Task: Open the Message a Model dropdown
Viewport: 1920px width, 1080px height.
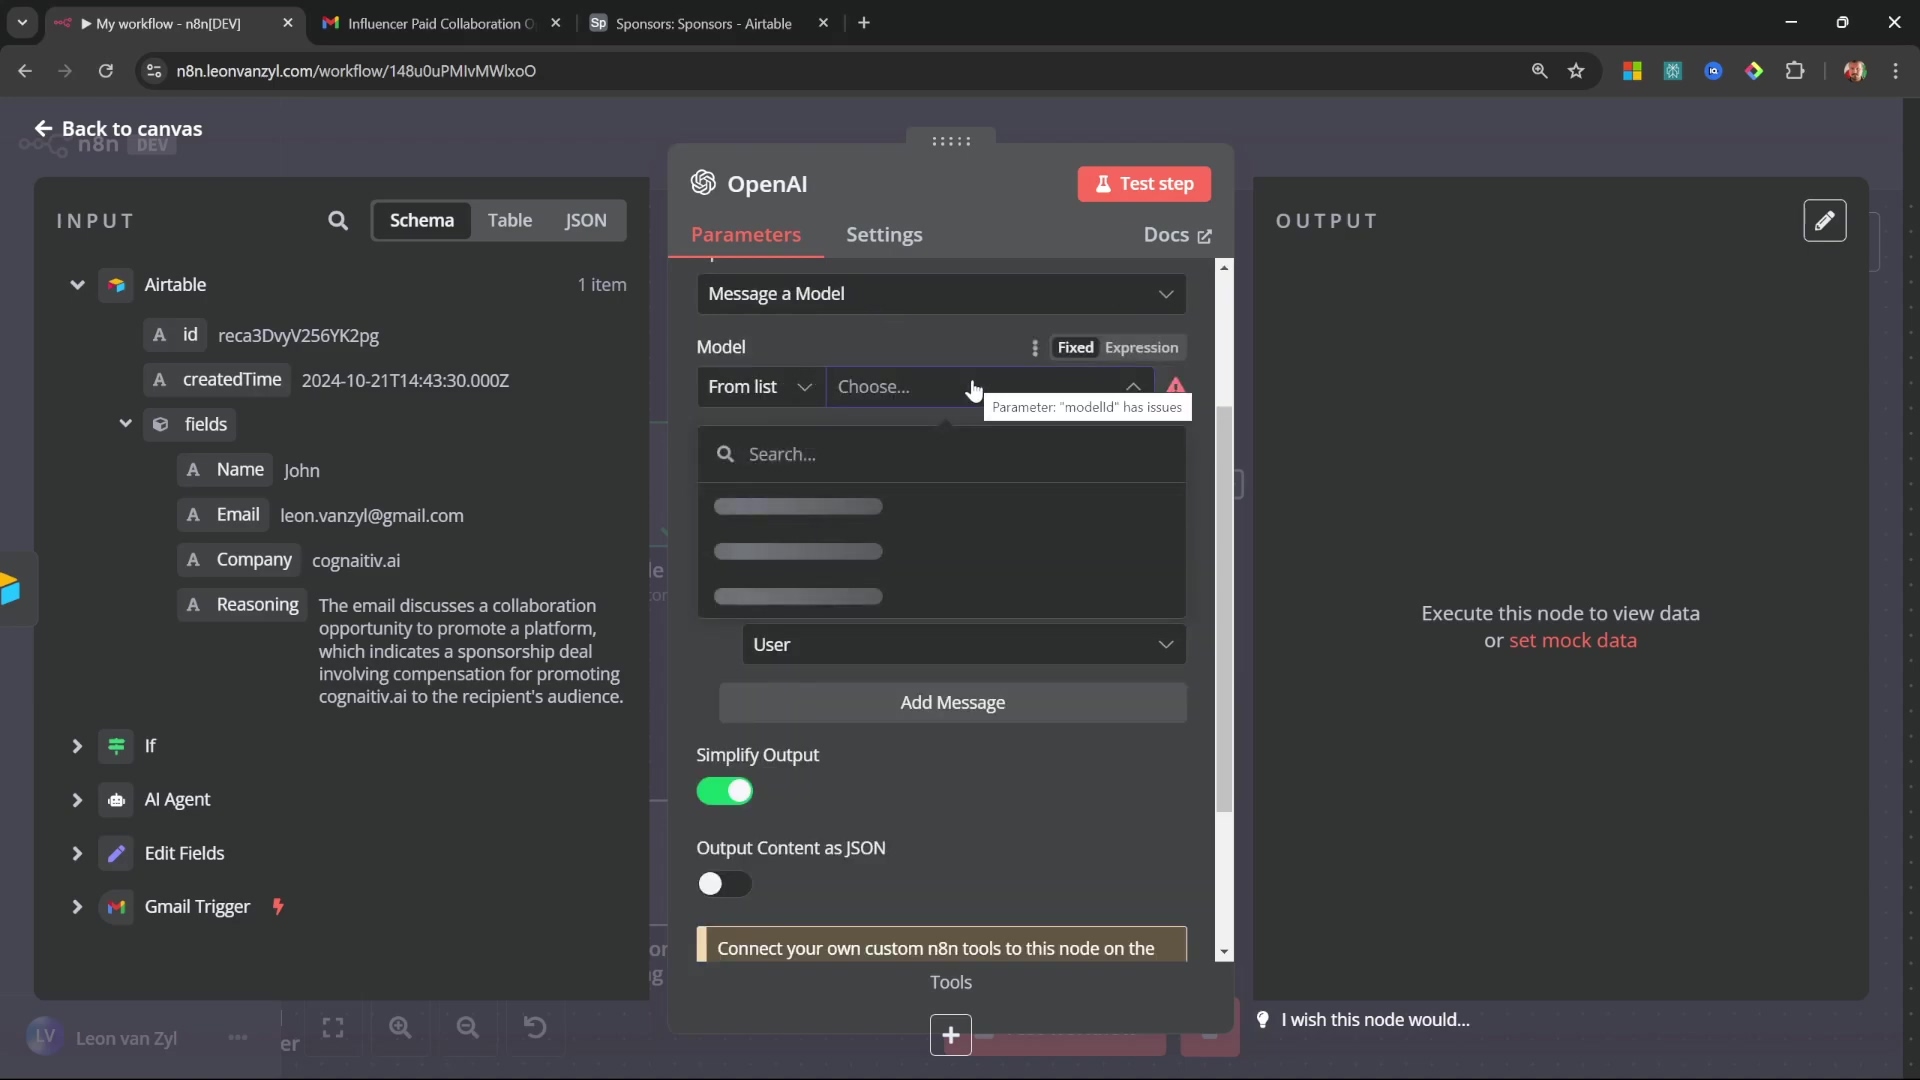Action: [x=941, y=294]
